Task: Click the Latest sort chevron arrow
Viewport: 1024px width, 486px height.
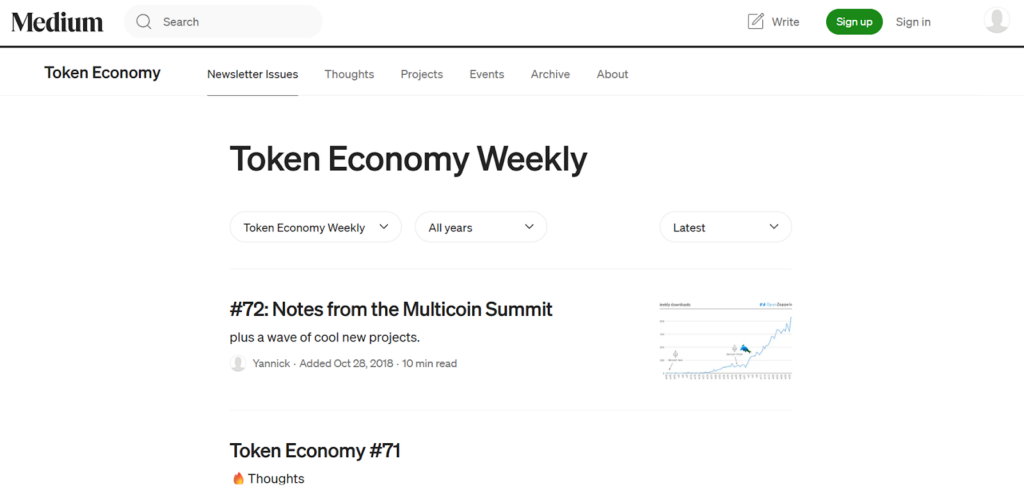Action: (x=774, y=227)
